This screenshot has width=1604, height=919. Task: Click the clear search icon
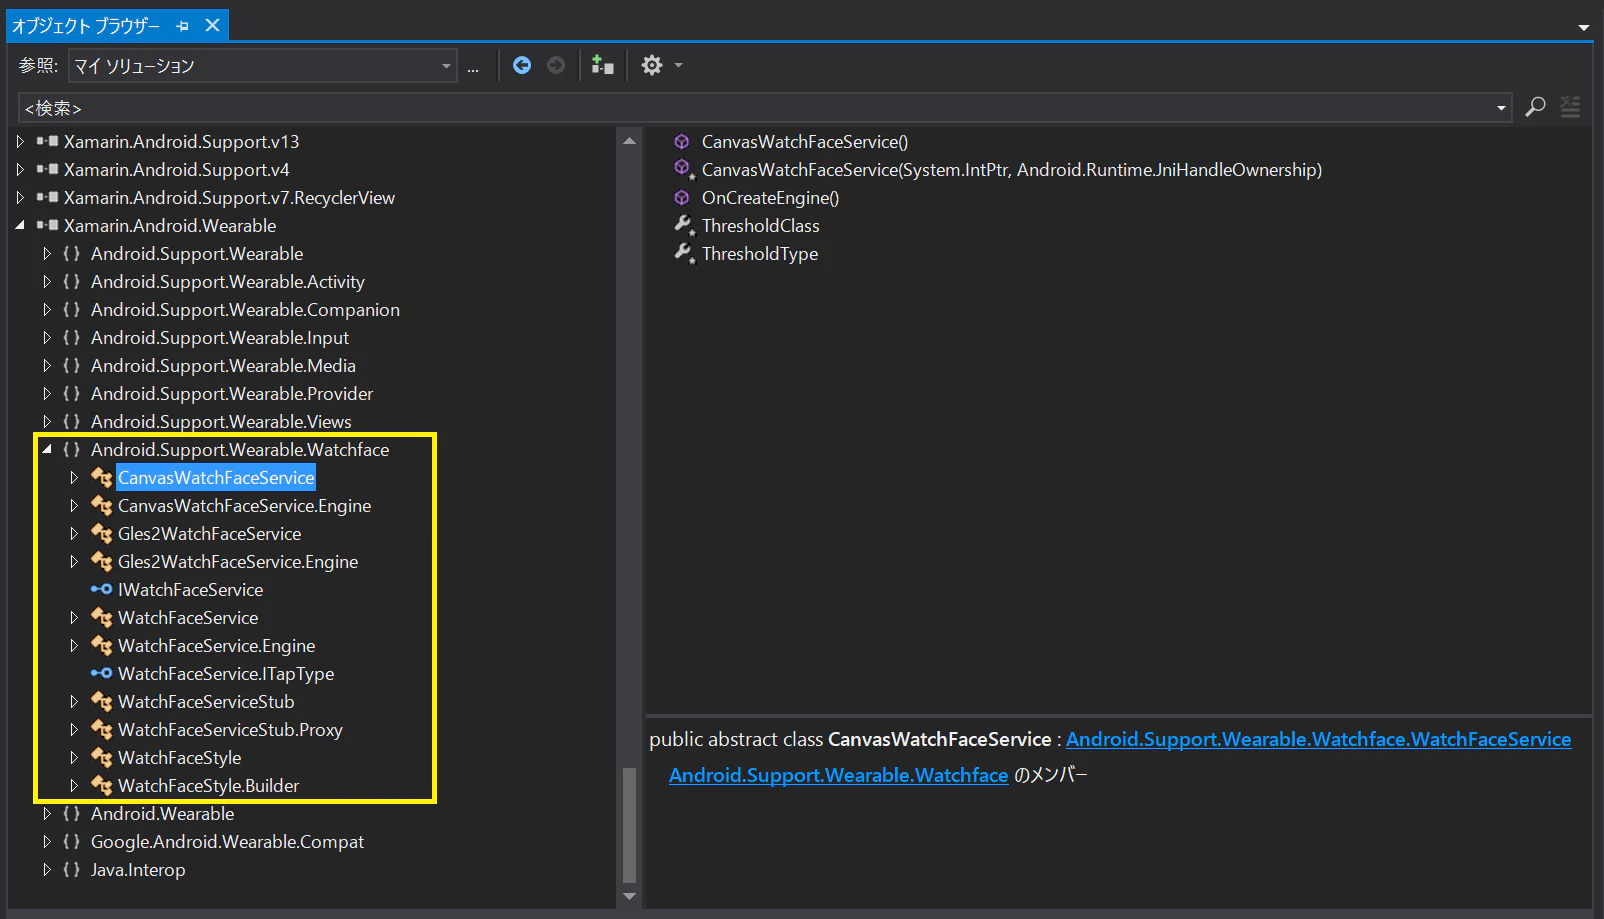tap(1571, 107)
